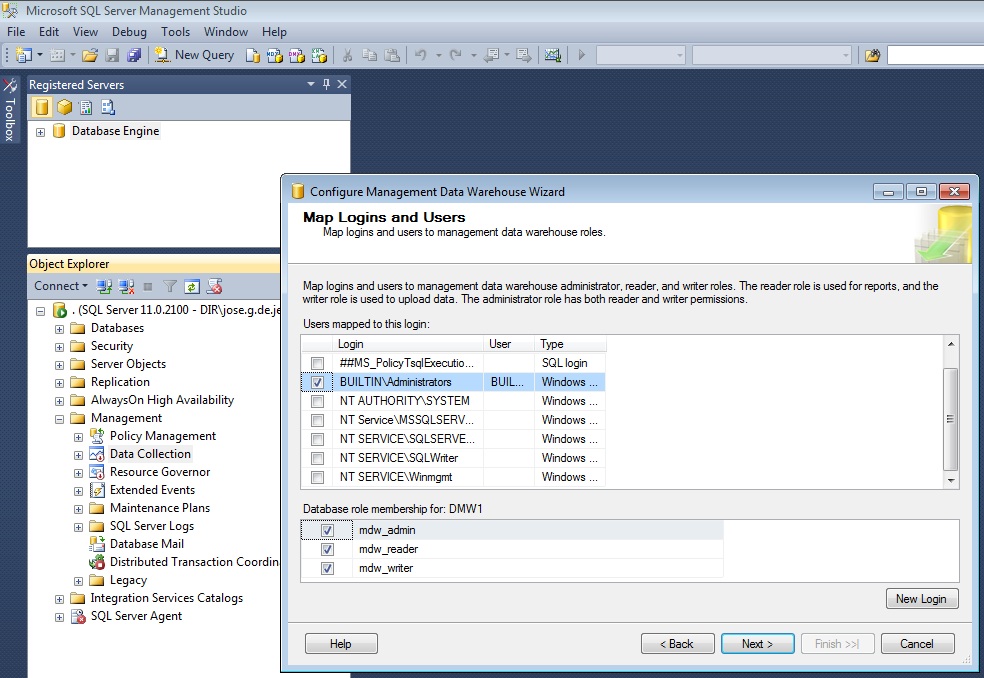This screenshot has width=984, height=678.
Task: Click Connect Object Explorer icon
Action: [x=104, y=287]
